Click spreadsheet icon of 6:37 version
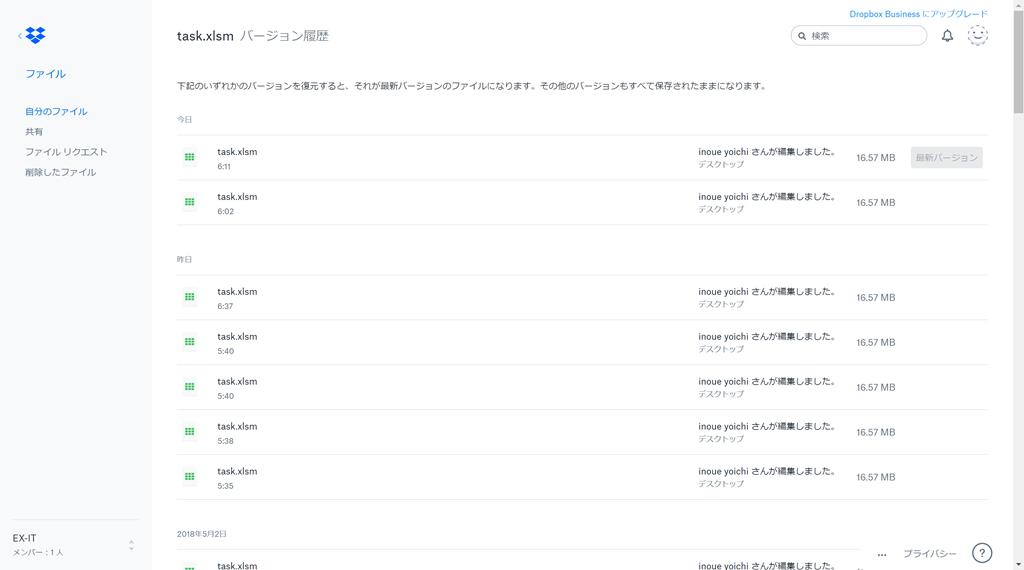The image size is (1024, 570). point(189,297)
